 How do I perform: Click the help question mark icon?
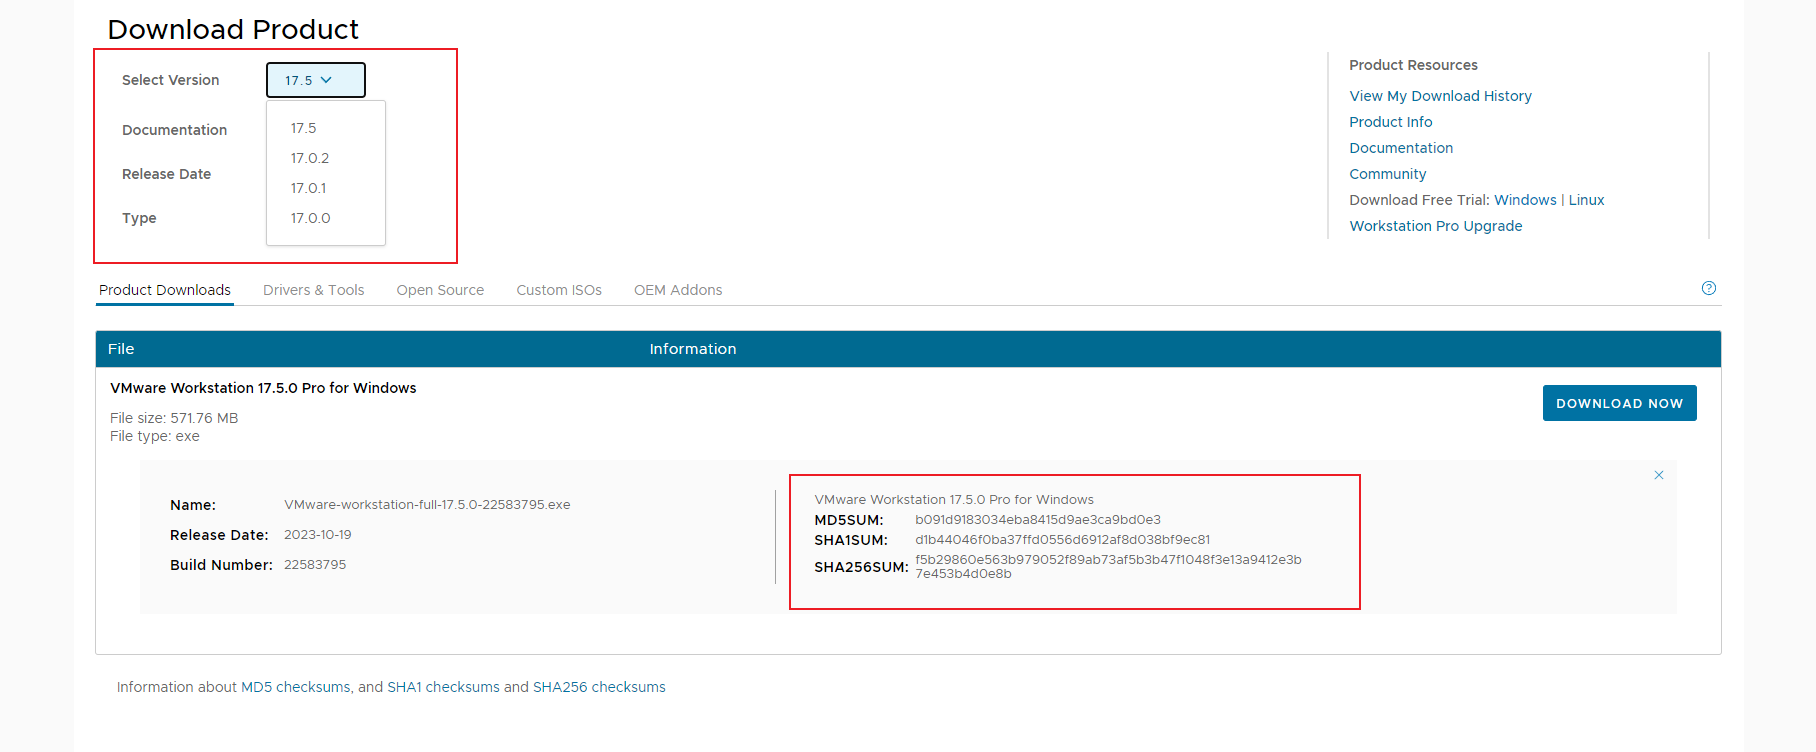[1709, 288]
